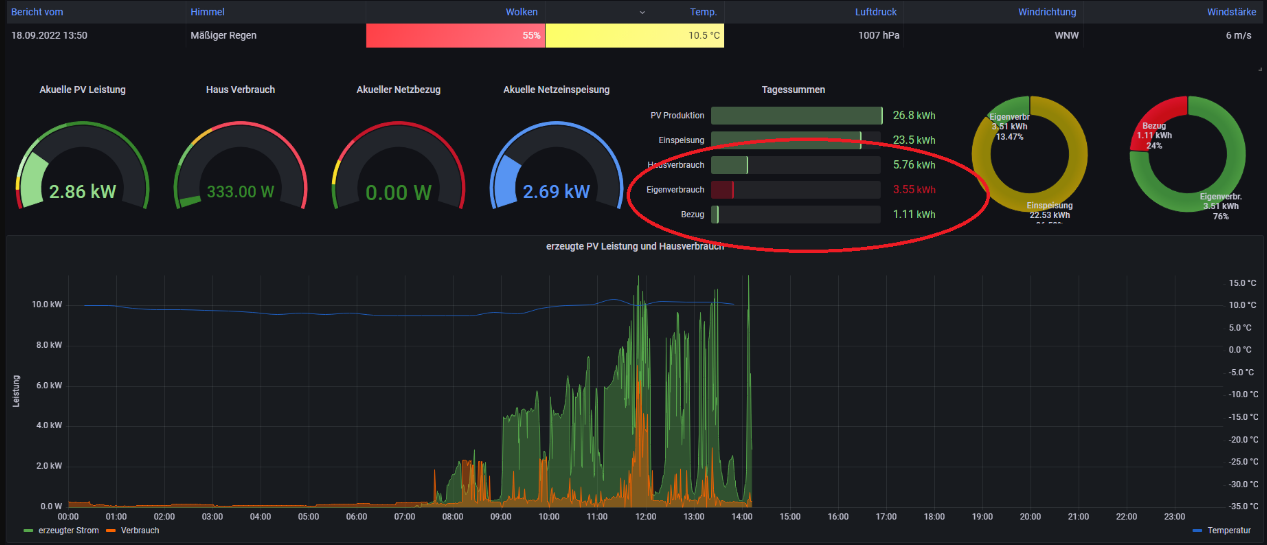Click the green erzeugter Strom legend color marker

pos(28,530)
